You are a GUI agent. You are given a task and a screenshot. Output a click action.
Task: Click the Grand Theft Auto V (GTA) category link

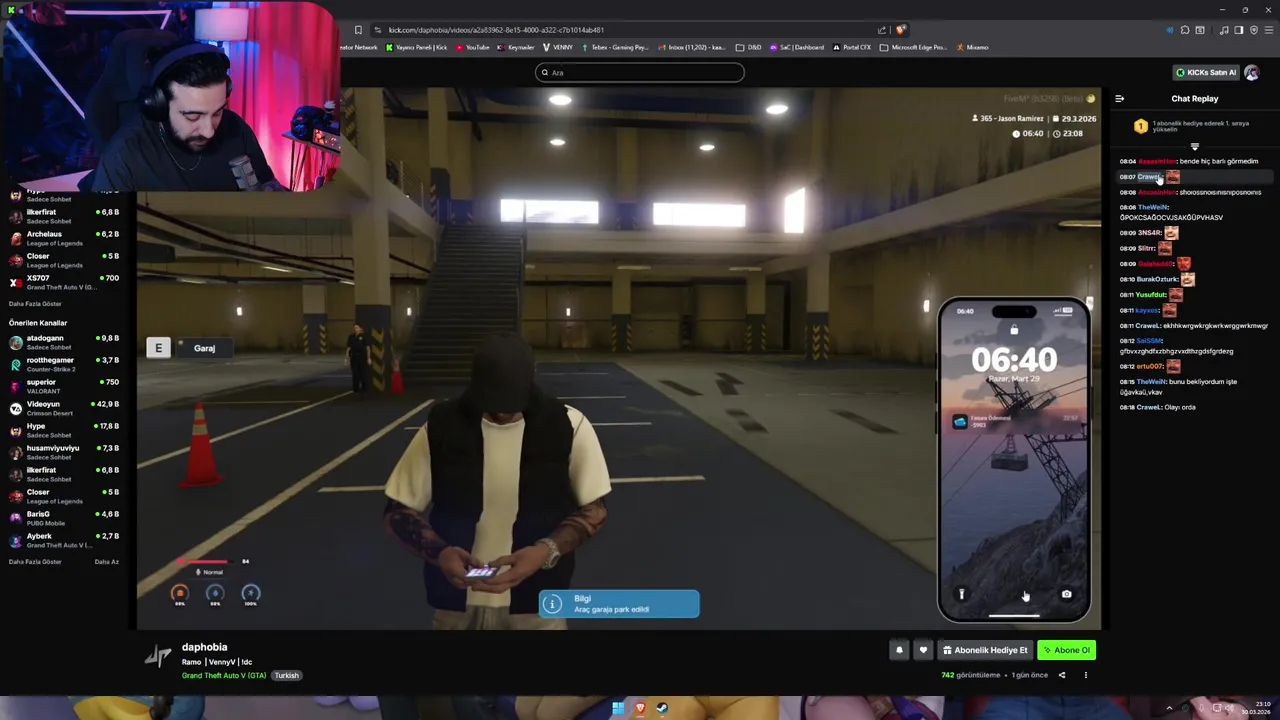click(224, 676)
